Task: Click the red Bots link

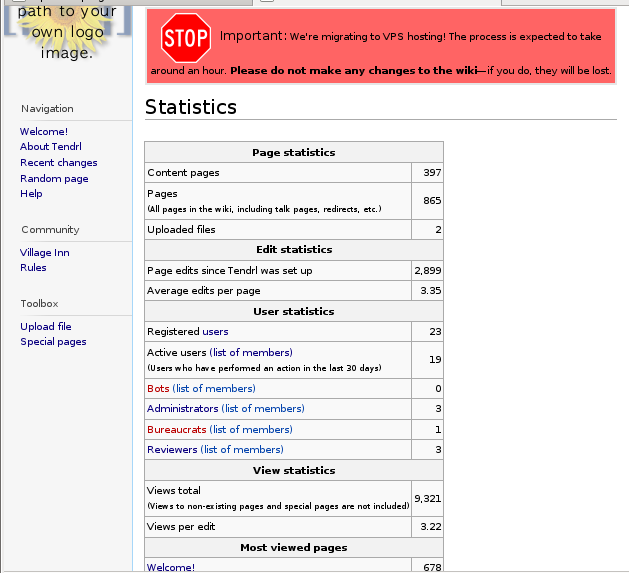Action: coord(158,389)
